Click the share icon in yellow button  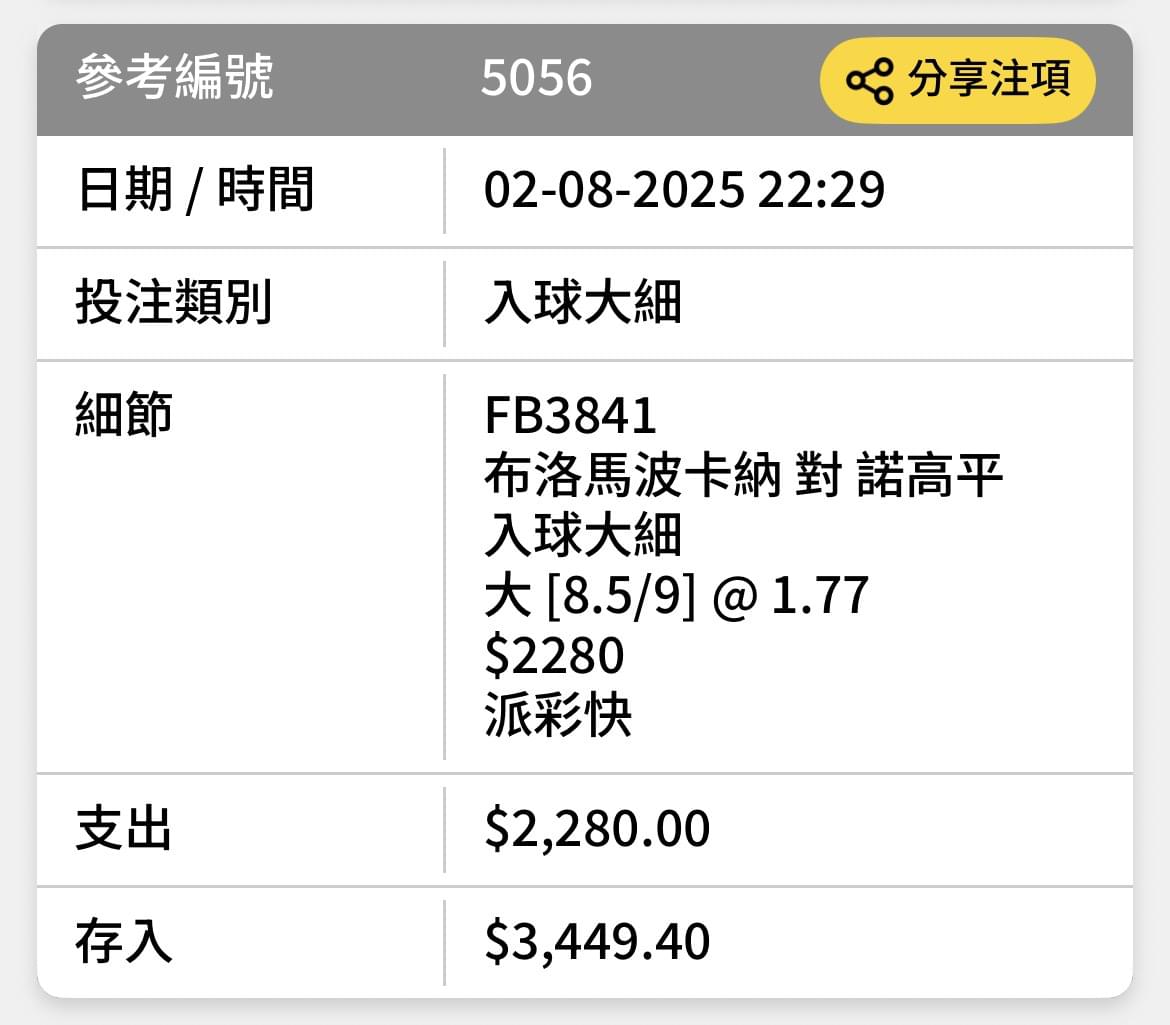point(870,80)
